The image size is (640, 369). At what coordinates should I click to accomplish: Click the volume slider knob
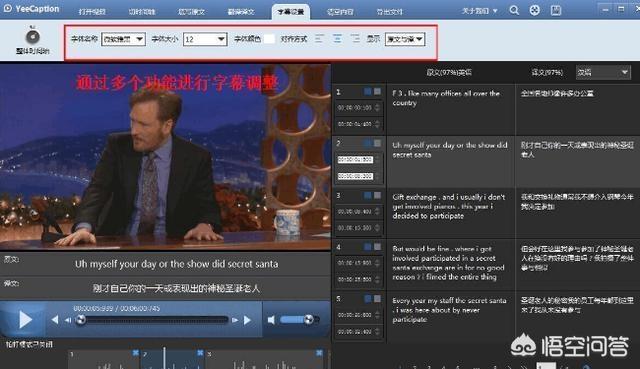coord(309,319)
